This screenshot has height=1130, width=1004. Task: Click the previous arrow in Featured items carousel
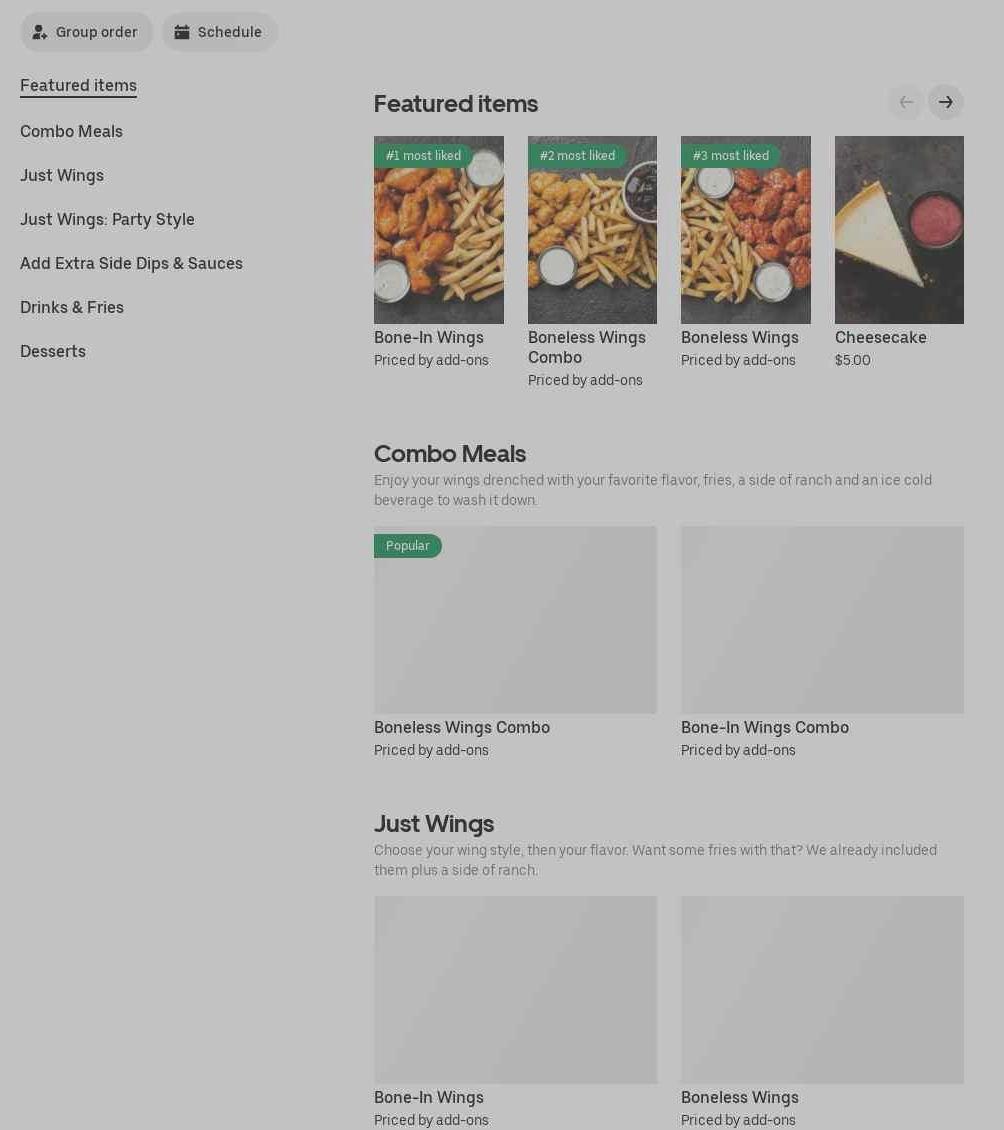pos(906,102)
